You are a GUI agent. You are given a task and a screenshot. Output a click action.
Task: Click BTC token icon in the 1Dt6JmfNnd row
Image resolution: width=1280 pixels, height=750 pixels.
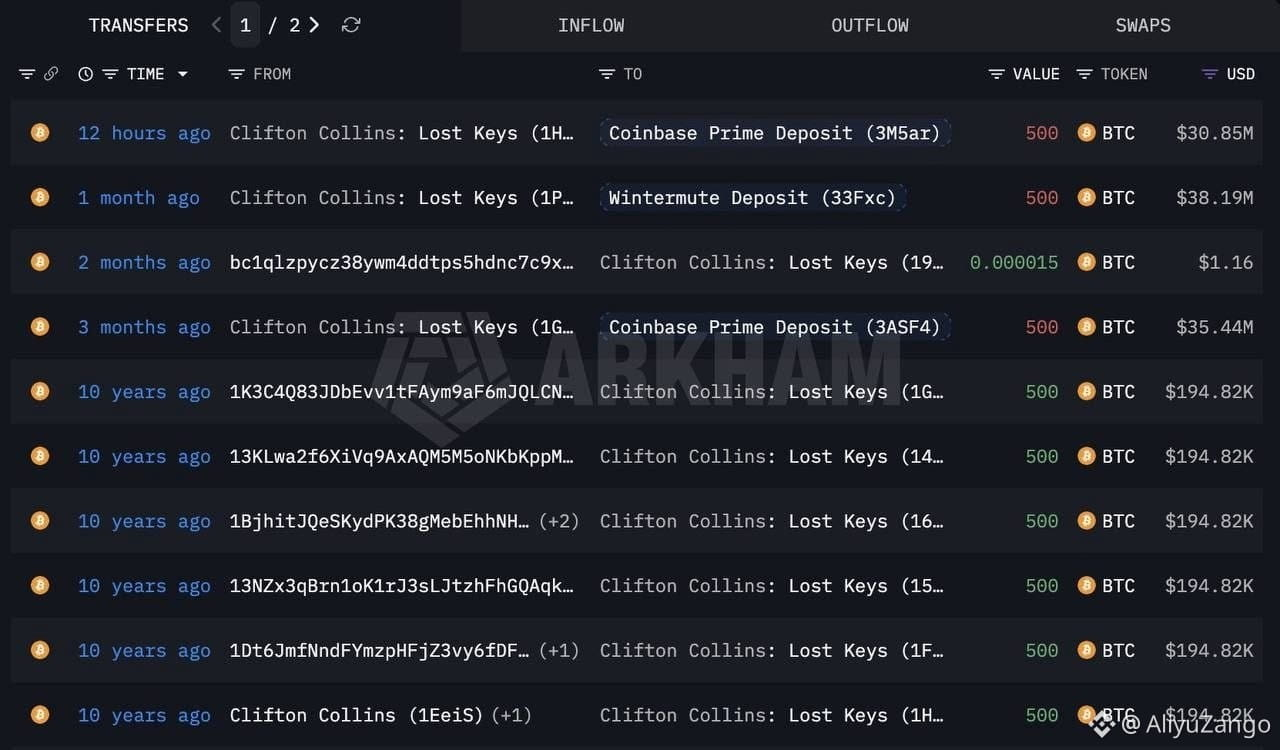1086,650
